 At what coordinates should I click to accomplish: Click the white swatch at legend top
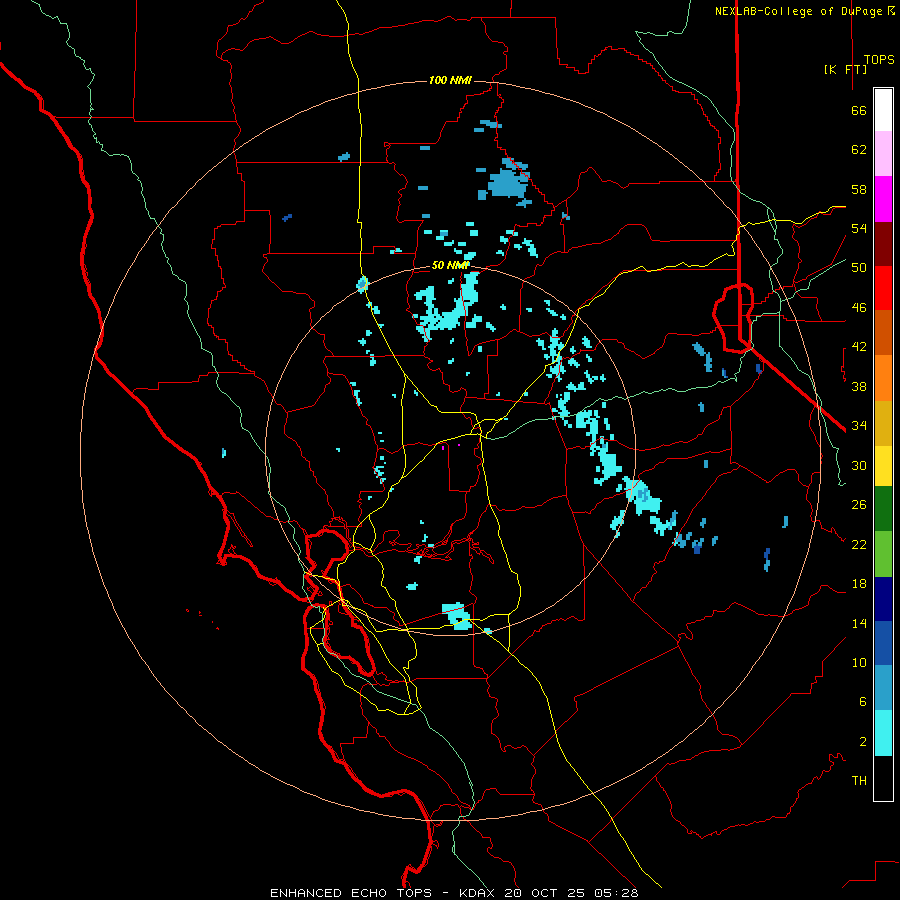(x=883, y=110)
